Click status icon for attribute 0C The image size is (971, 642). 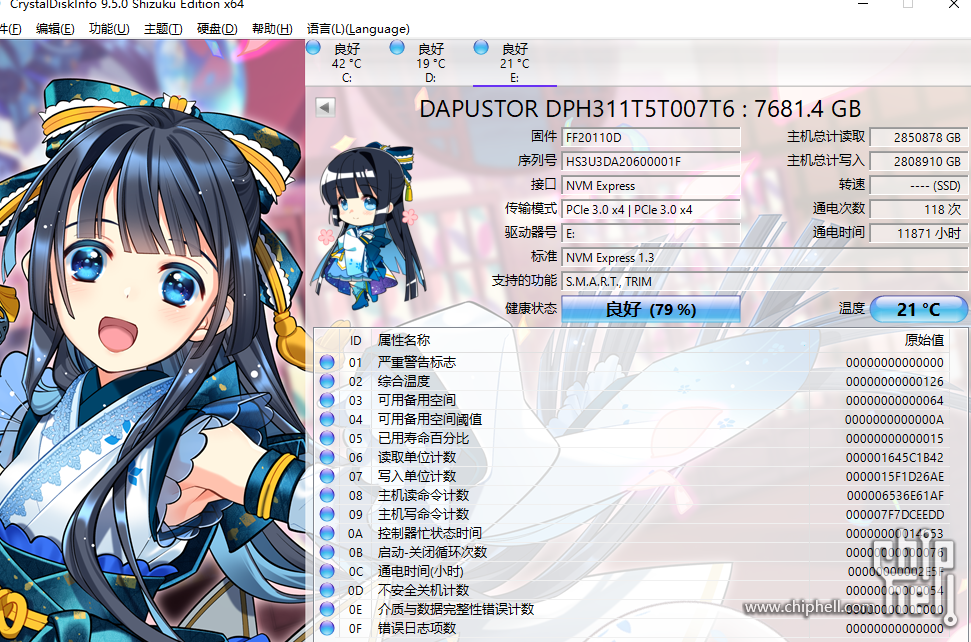[327, 571]
